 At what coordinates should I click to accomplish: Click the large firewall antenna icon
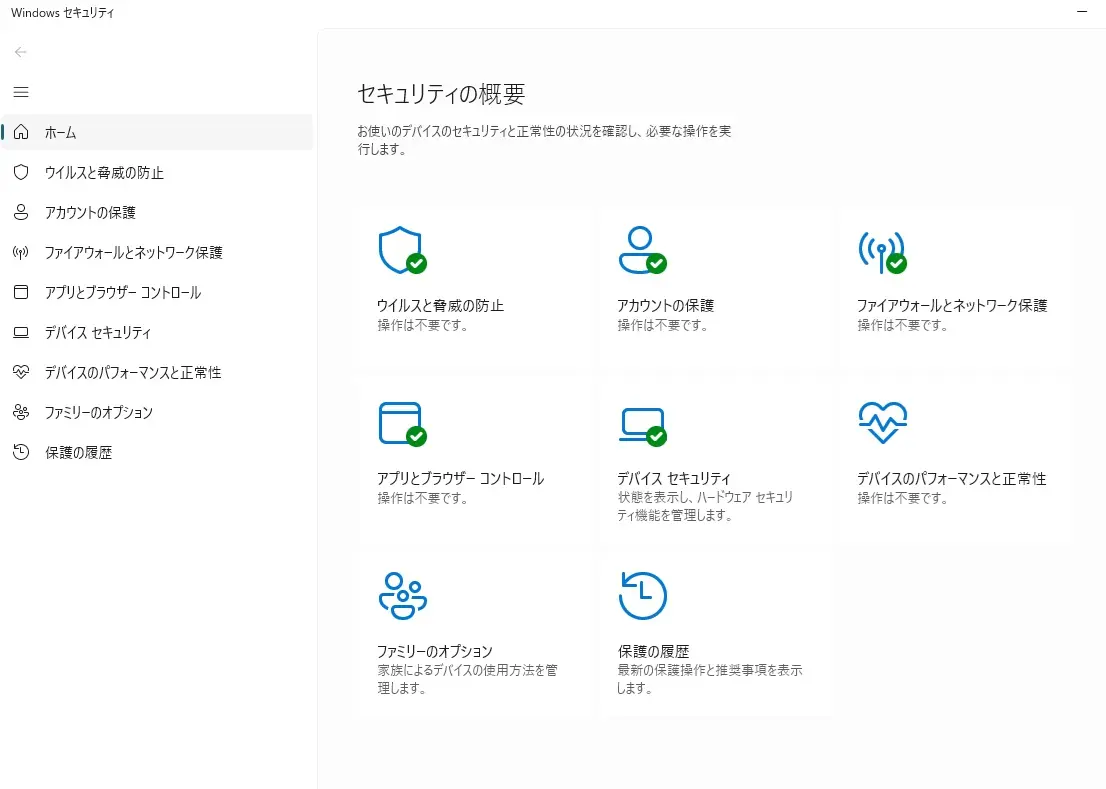(882, 252)
